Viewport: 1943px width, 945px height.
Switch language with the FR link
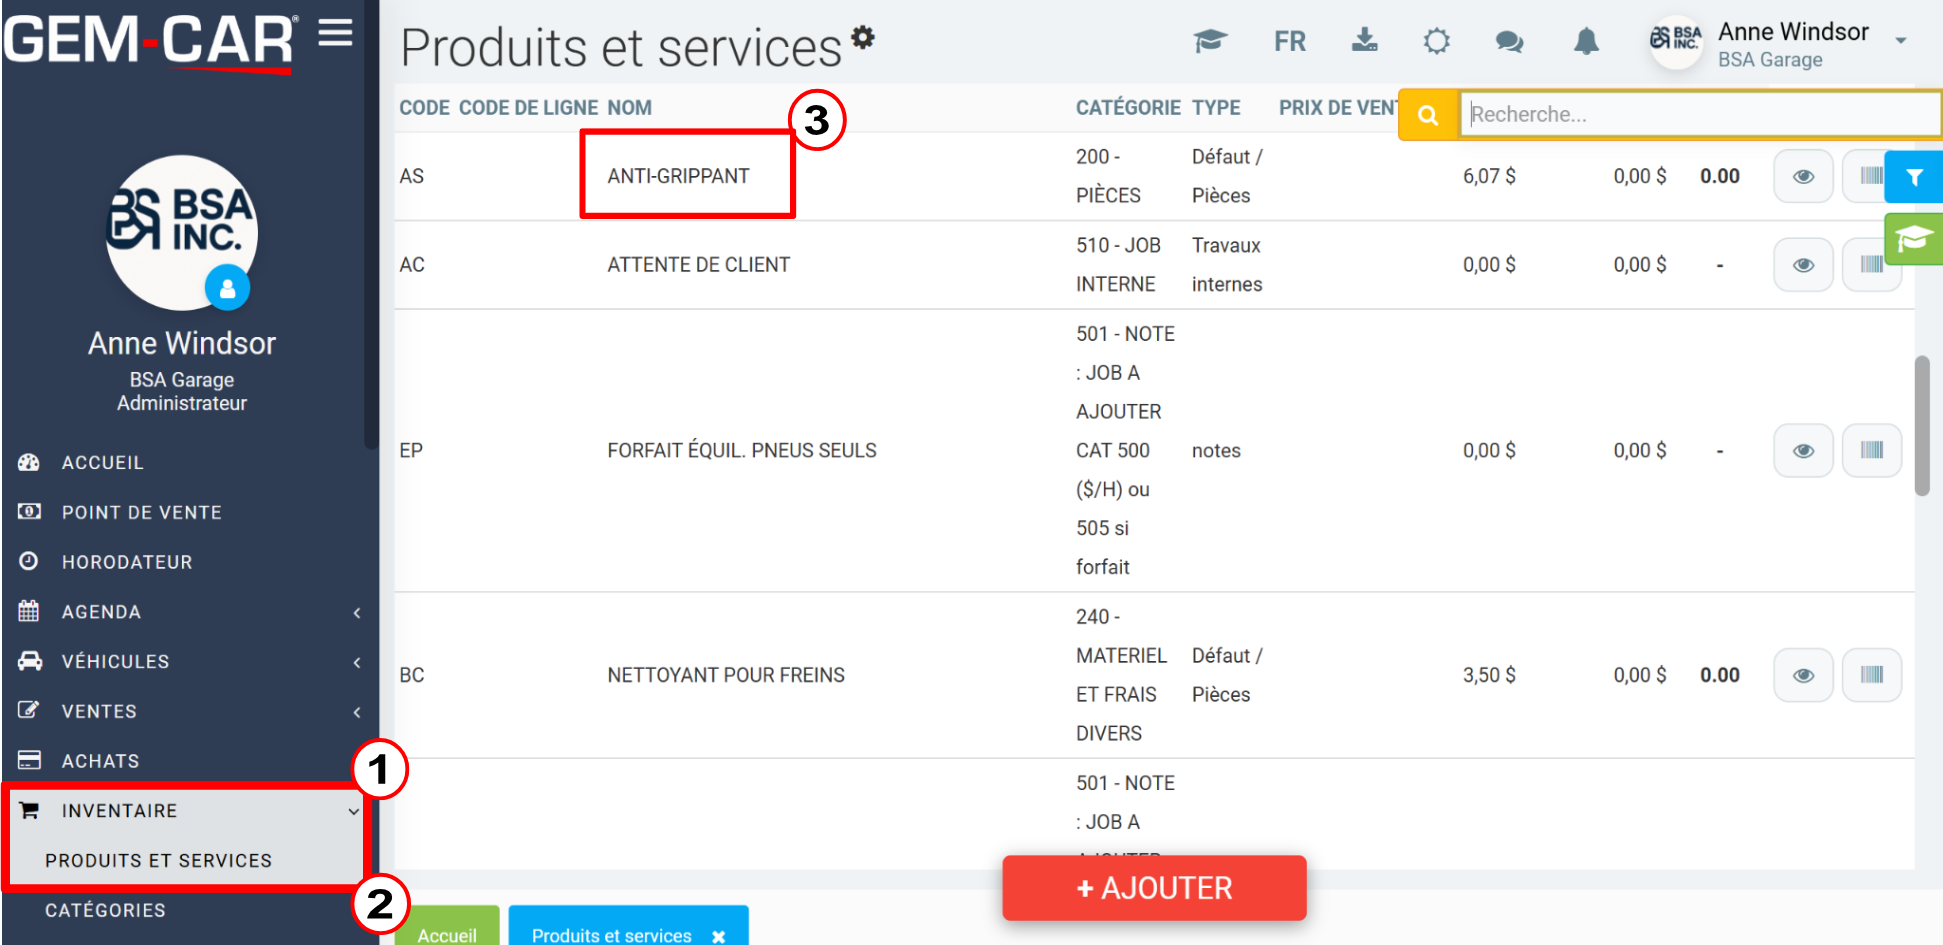coord(1289,41)
